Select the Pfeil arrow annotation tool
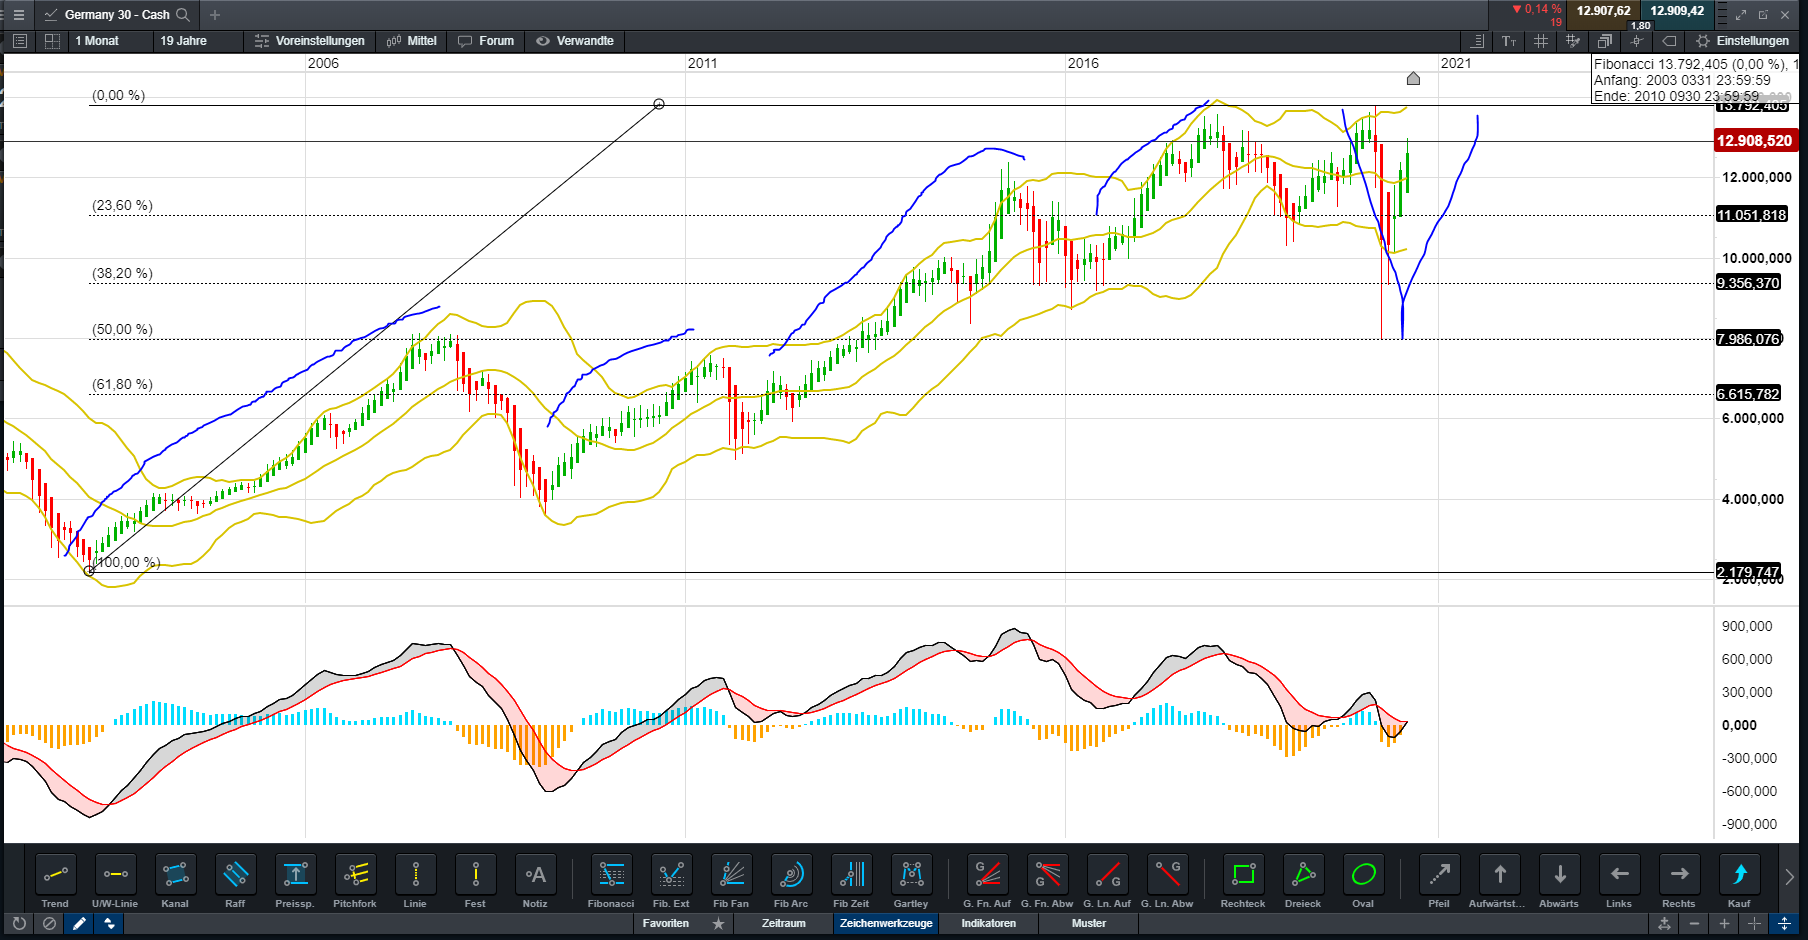 1440,880
